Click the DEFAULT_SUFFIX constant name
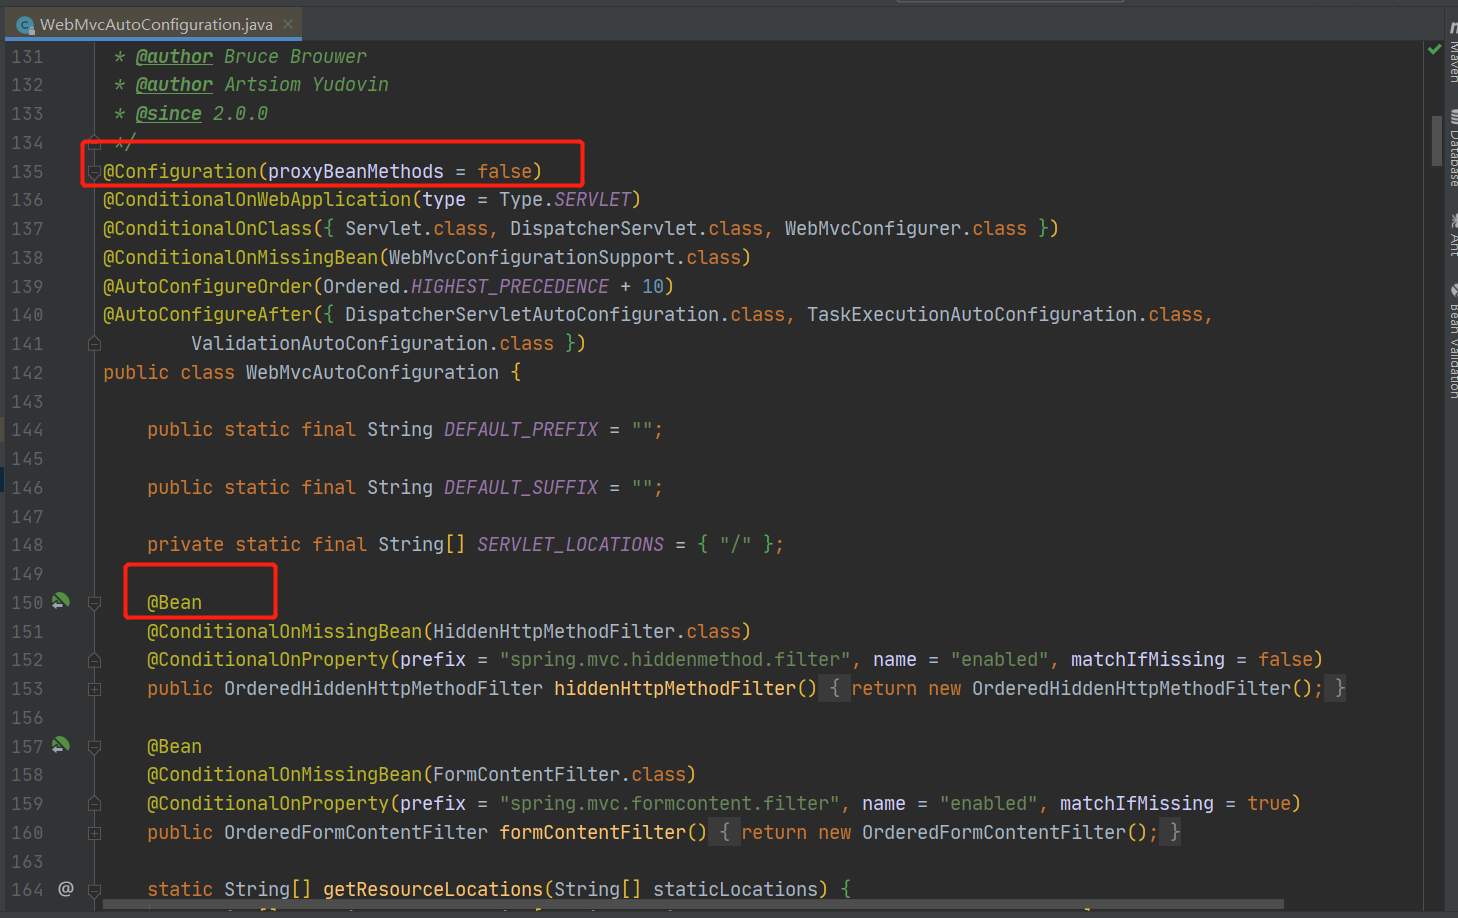The image size is (1458, 918). [x=521, y=487]
